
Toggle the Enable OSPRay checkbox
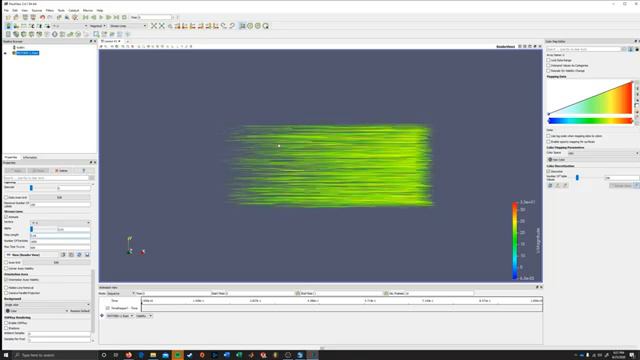pyautogui.click(x=6, y=323)
